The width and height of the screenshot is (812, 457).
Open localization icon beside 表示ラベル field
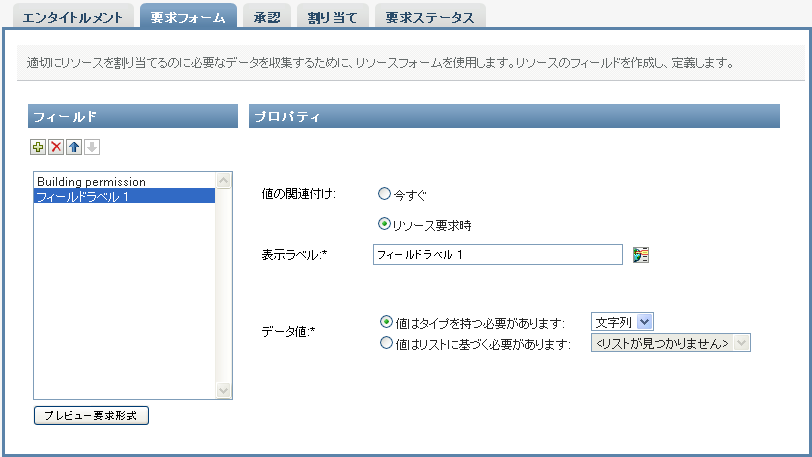pyautogui.click(x=641, y=255)
